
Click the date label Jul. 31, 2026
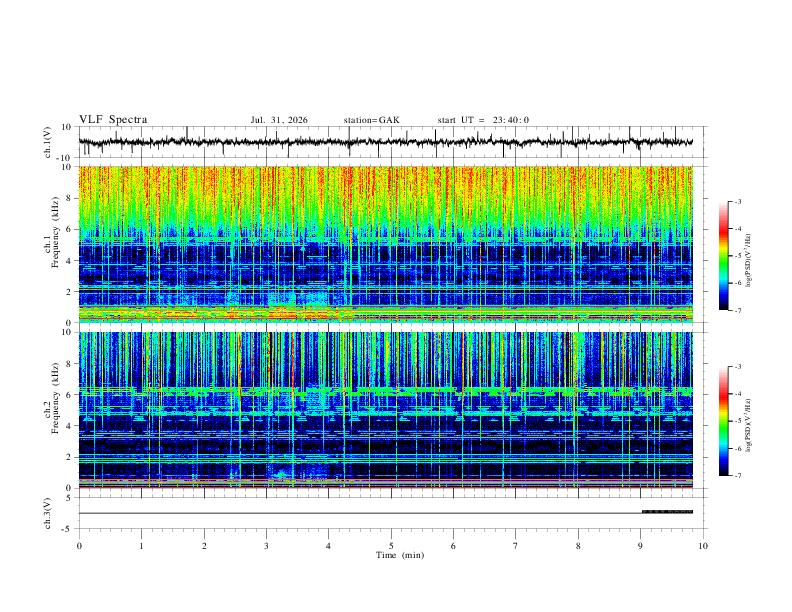(x=279, y=120)
